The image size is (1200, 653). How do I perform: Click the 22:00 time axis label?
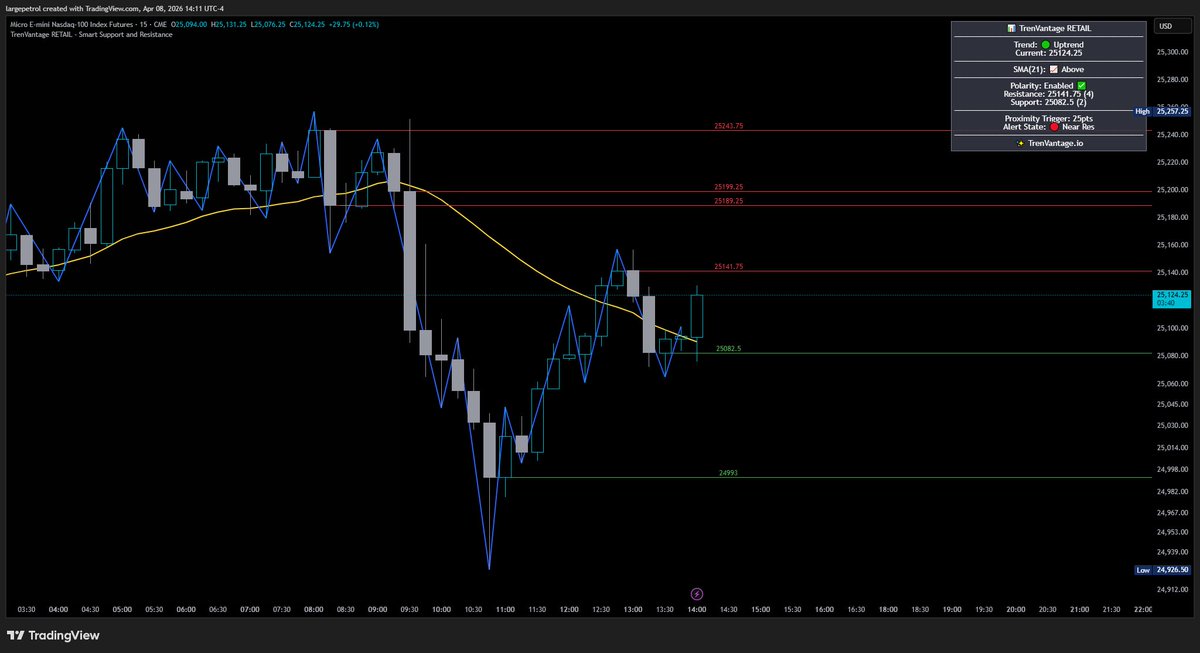[1143, 608]
